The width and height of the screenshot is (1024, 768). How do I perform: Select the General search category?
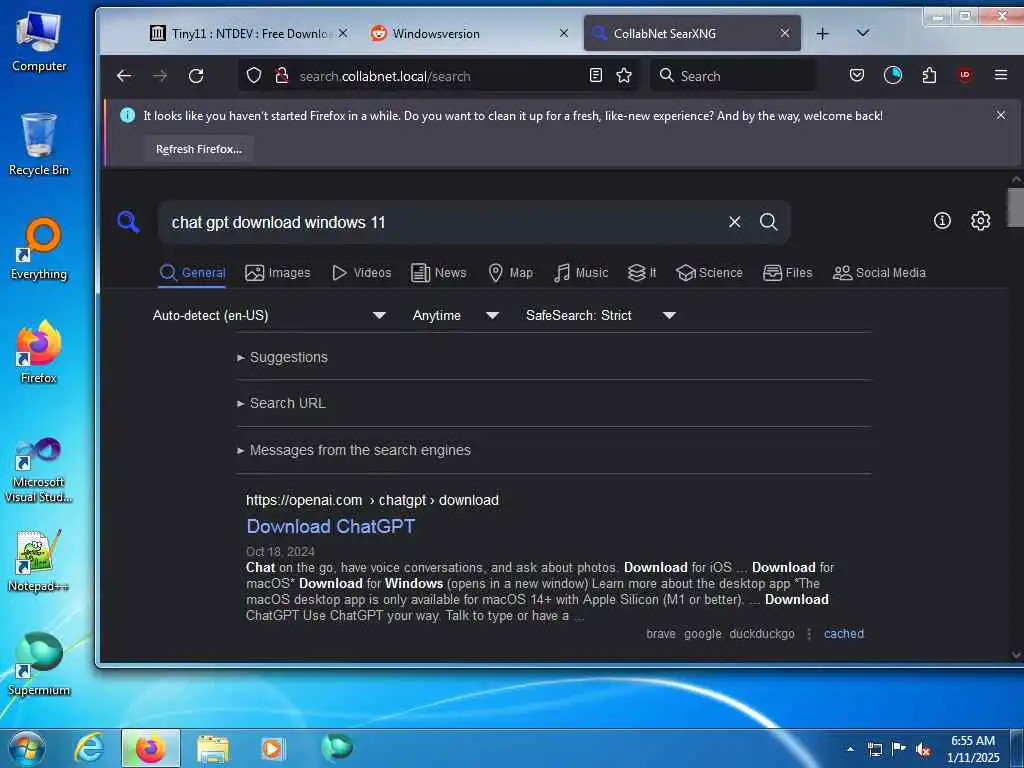coord(193,273)
